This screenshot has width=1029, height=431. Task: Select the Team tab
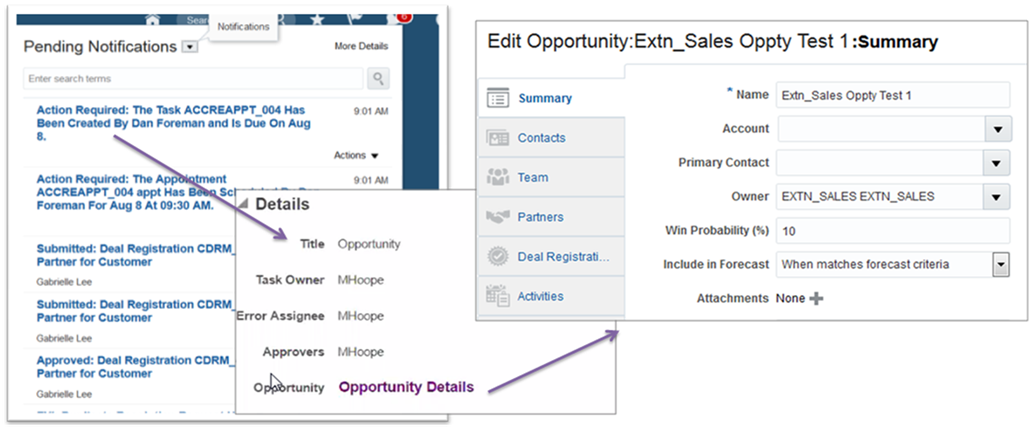click(x=533, y=177)
